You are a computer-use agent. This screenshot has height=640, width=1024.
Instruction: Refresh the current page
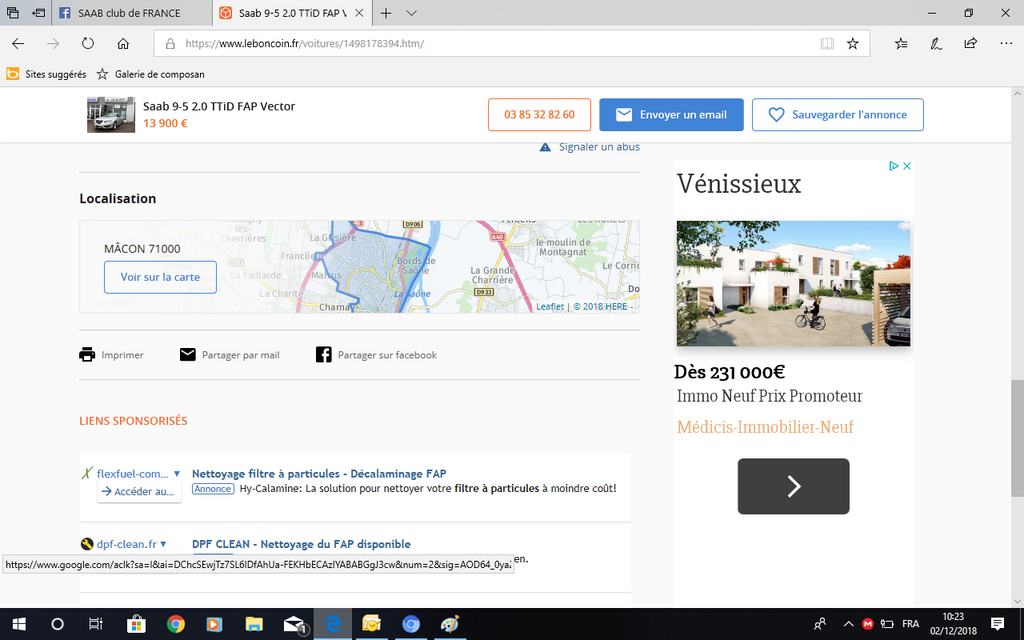point(88,44)
